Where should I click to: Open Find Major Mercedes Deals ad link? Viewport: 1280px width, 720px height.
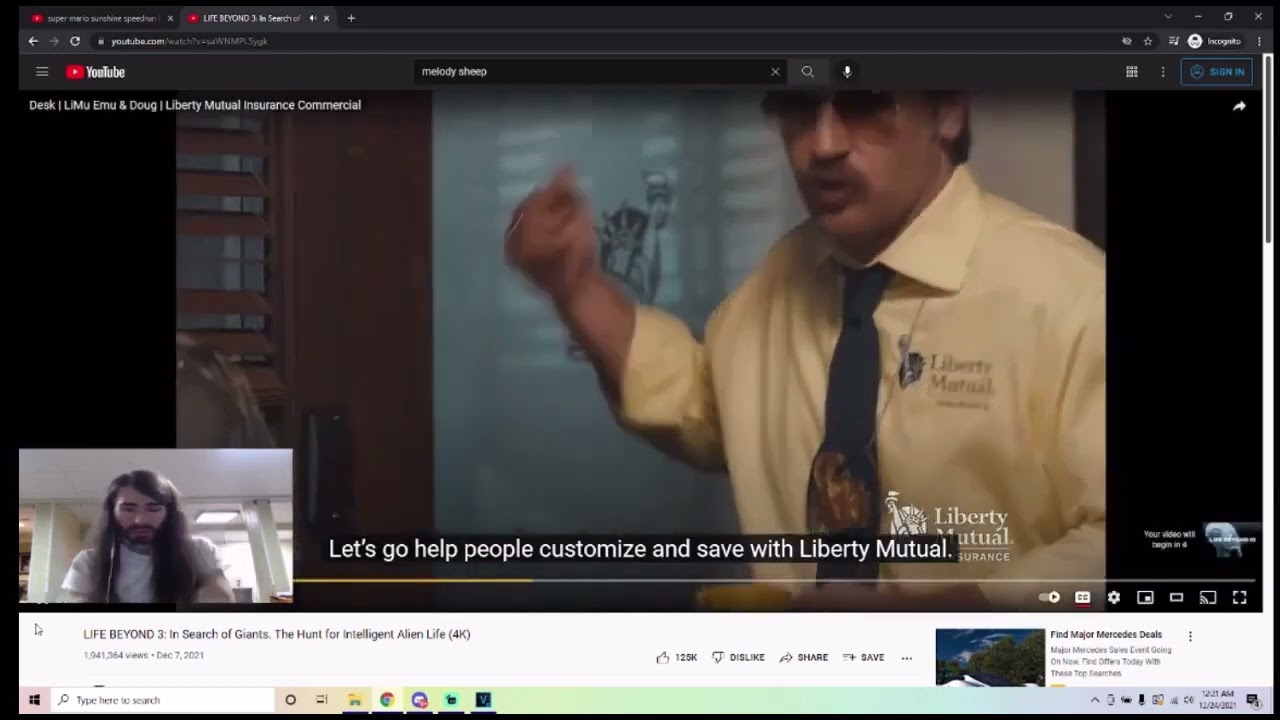(1106, 634)
